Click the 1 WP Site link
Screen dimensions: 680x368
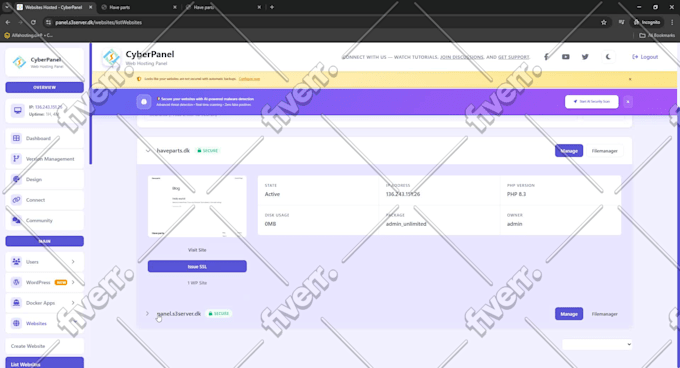click(197, 283)
